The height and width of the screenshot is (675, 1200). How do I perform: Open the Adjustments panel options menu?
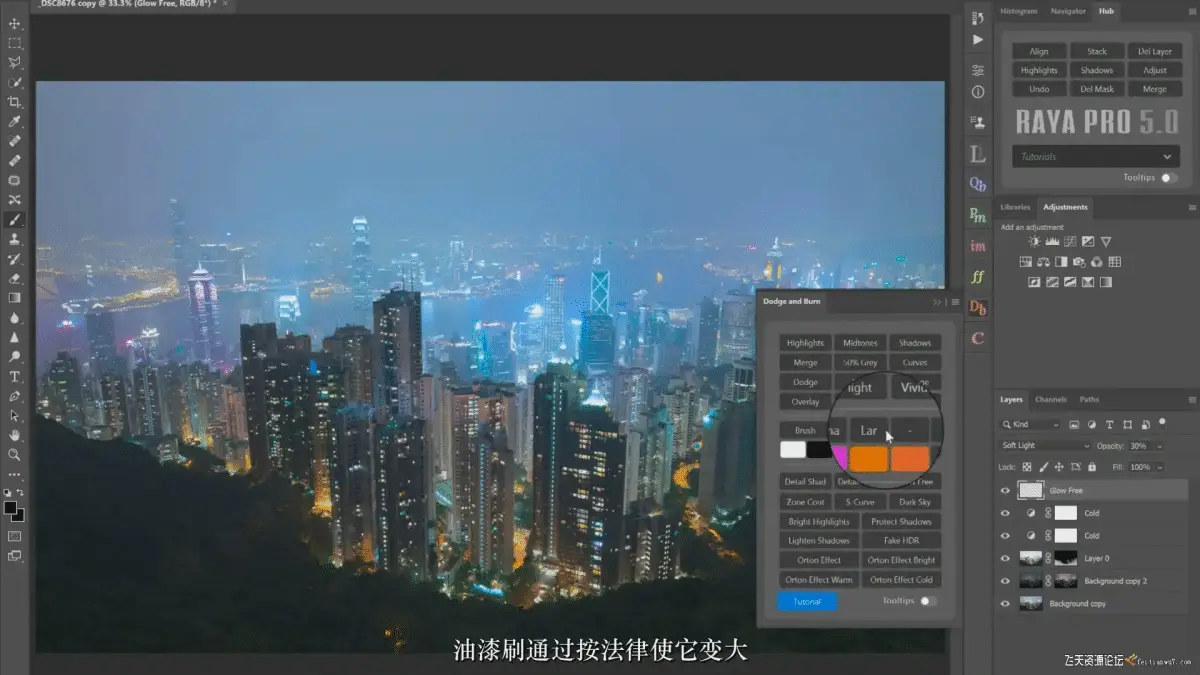tap(1191, 207)
